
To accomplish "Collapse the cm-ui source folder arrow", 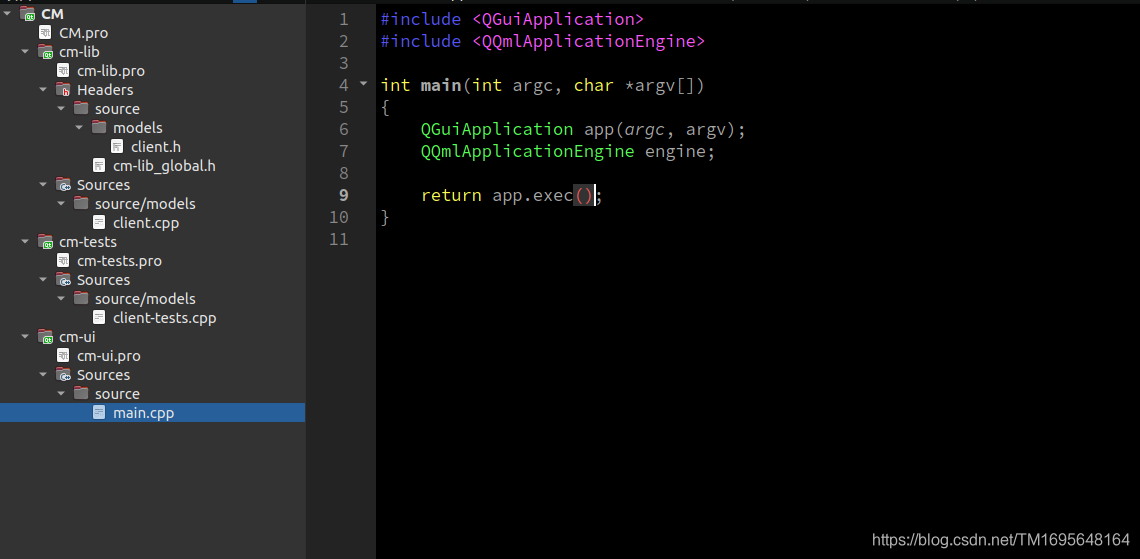I will point(62,393).
